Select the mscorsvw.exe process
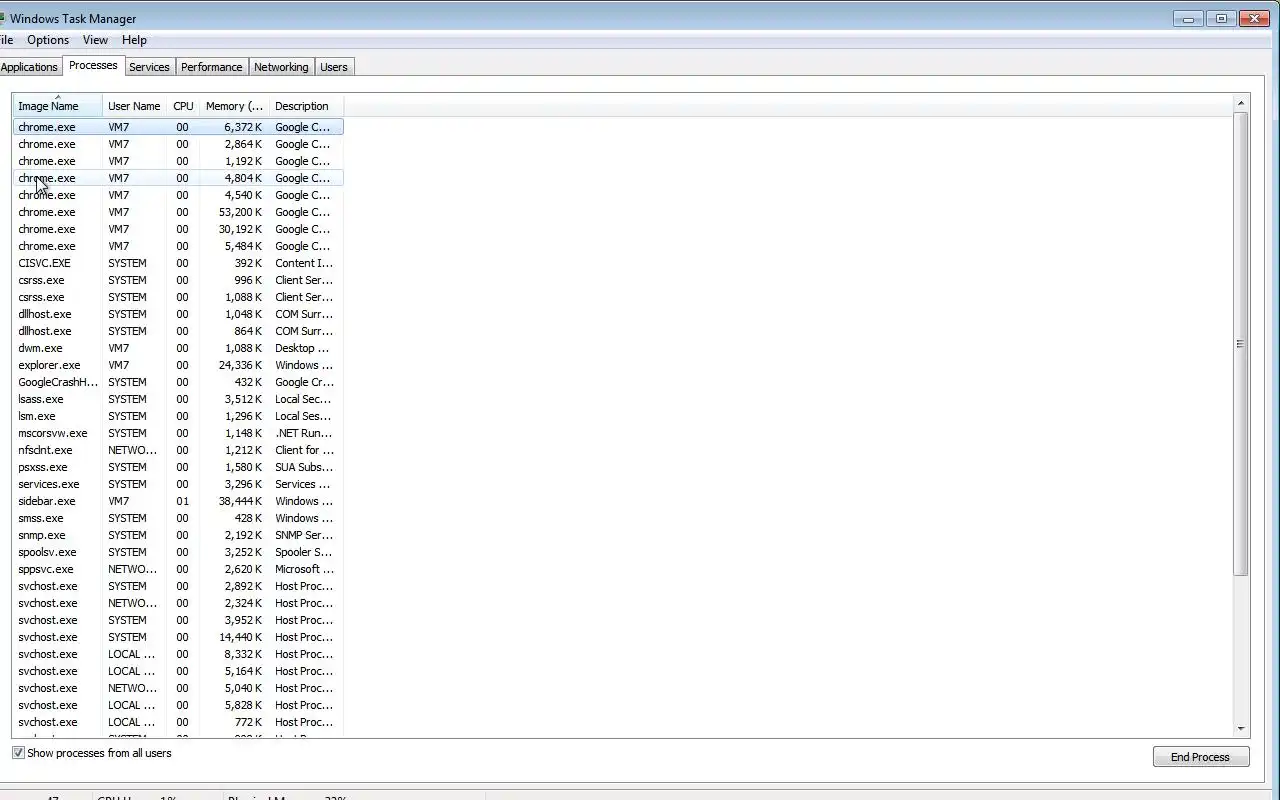 [x=178, y=433]
